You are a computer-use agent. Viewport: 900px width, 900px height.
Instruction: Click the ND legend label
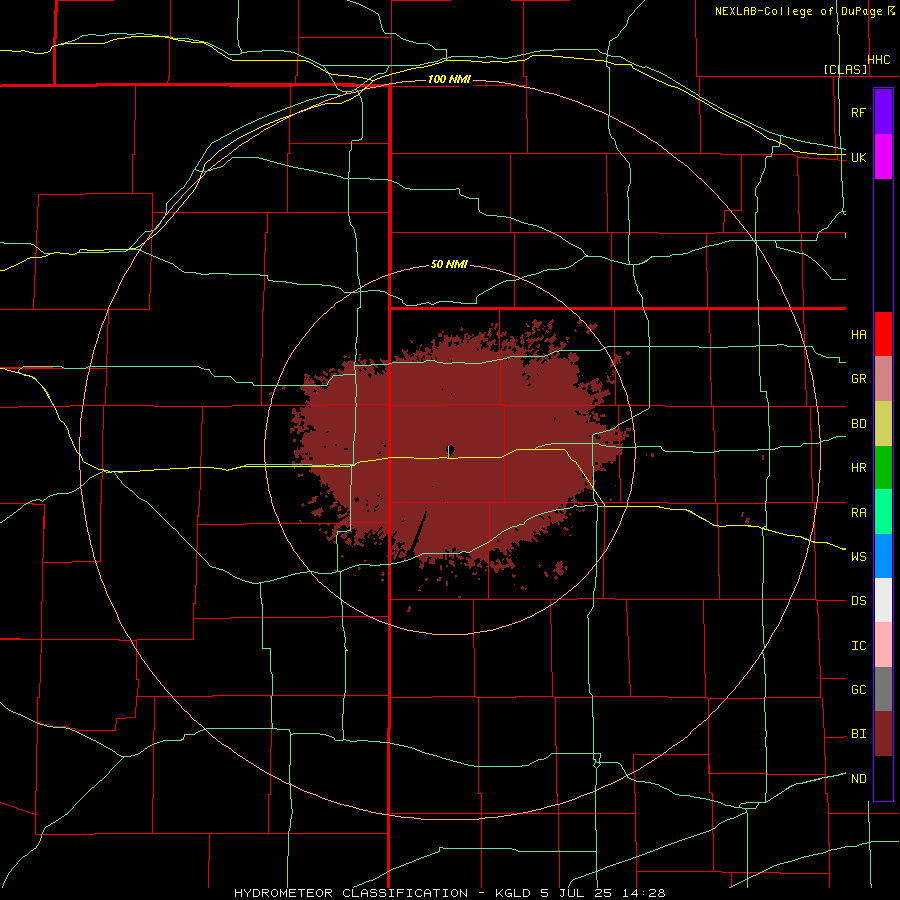(x=858, y=779)
